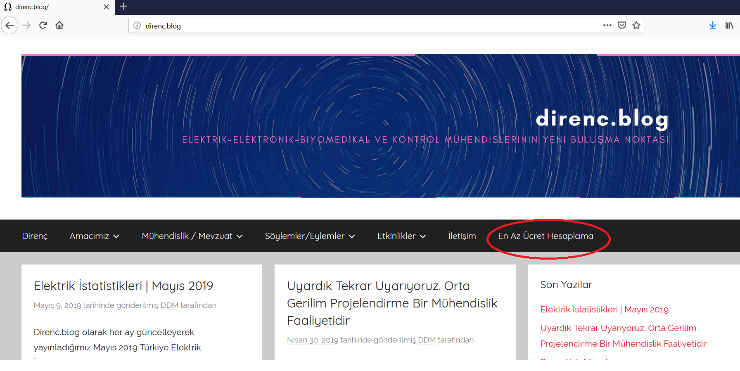Open the İletişim menu item

462,236
